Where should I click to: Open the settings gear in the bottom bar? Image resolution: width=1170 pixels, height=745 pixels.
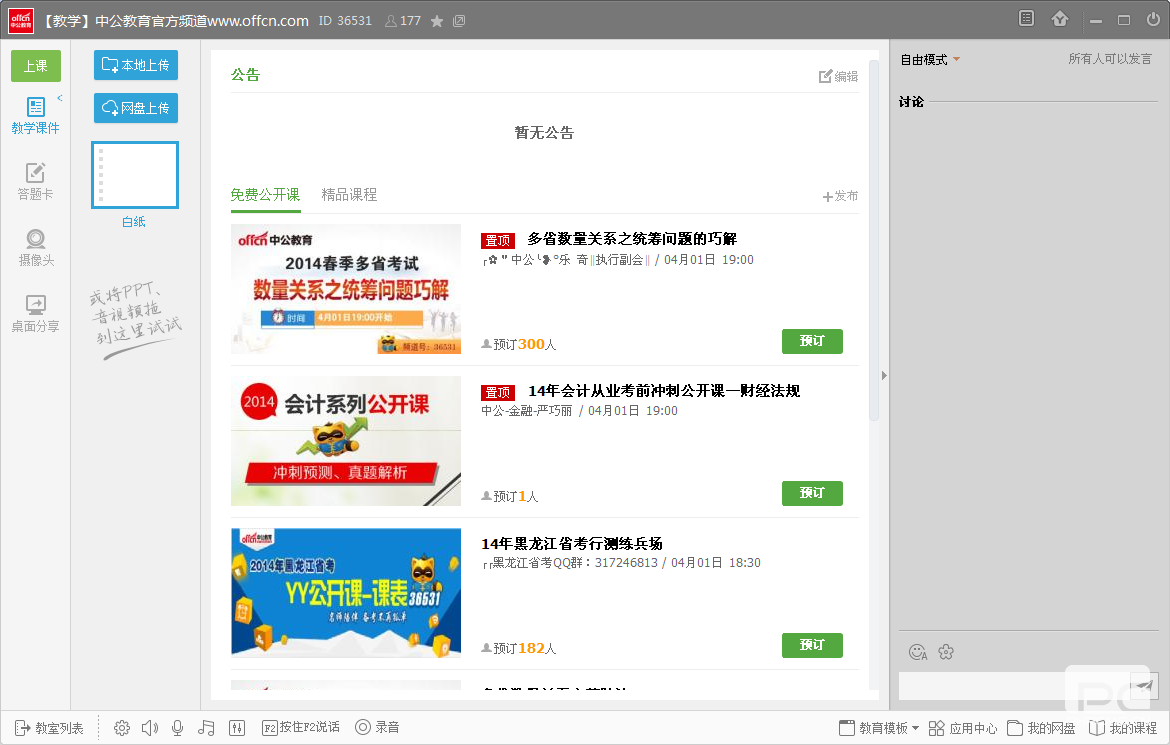click(x=122, y=728)
